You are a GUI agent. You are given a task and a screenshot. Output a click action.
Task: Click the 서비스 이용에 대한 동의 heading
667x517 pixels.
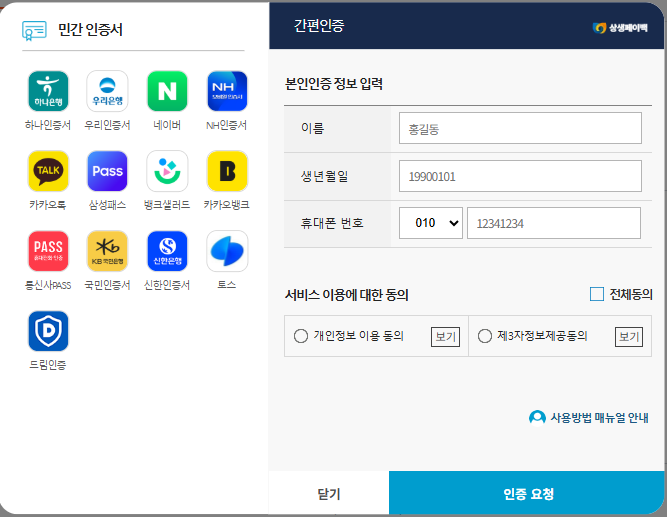pyautogui.click(x=346, y=294)
